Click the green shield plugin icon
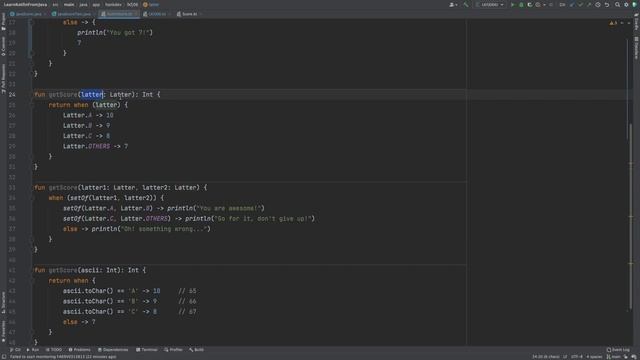Image resolution: width=640 pixels, height=360 pixels. tap(635, 4)
